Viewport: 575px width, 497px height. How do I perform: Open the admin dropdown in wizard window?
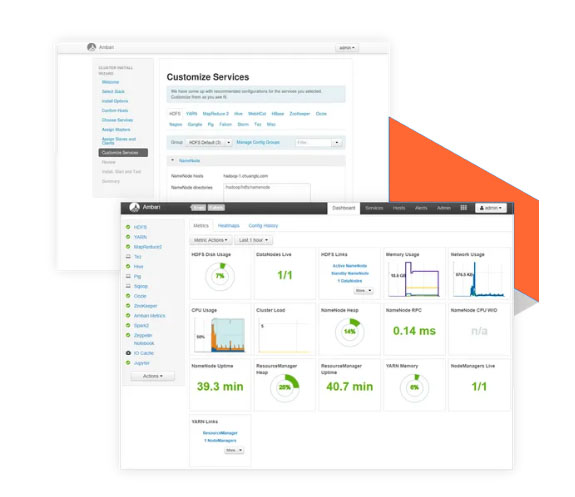point(347,48)
